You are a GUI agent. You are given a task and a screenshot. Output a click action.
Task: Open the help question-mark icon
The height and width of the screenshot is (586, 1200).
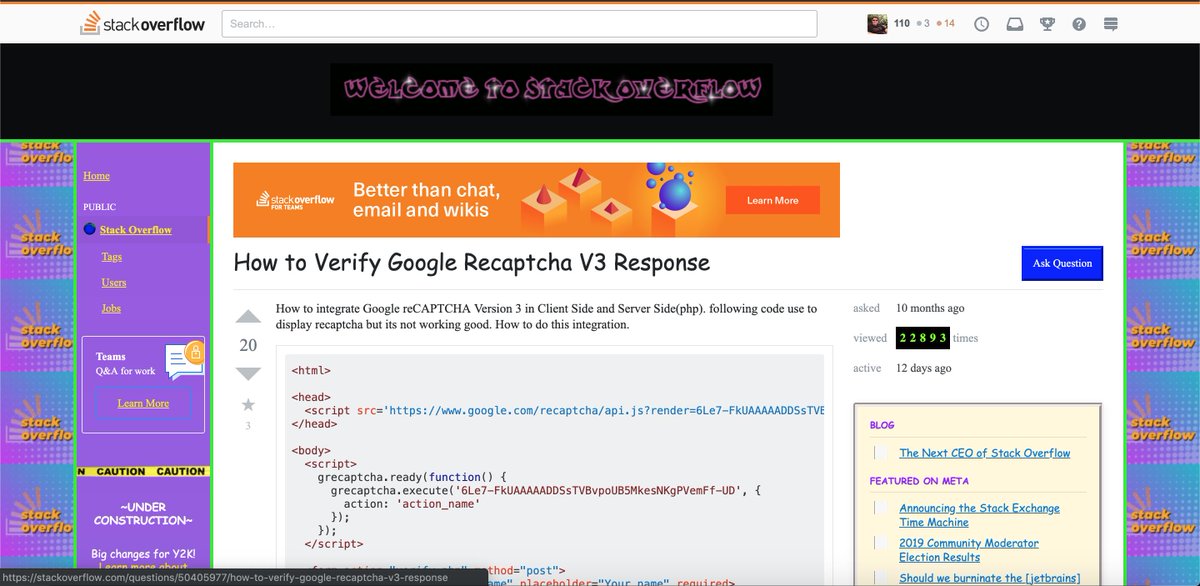coord(1079,24)
